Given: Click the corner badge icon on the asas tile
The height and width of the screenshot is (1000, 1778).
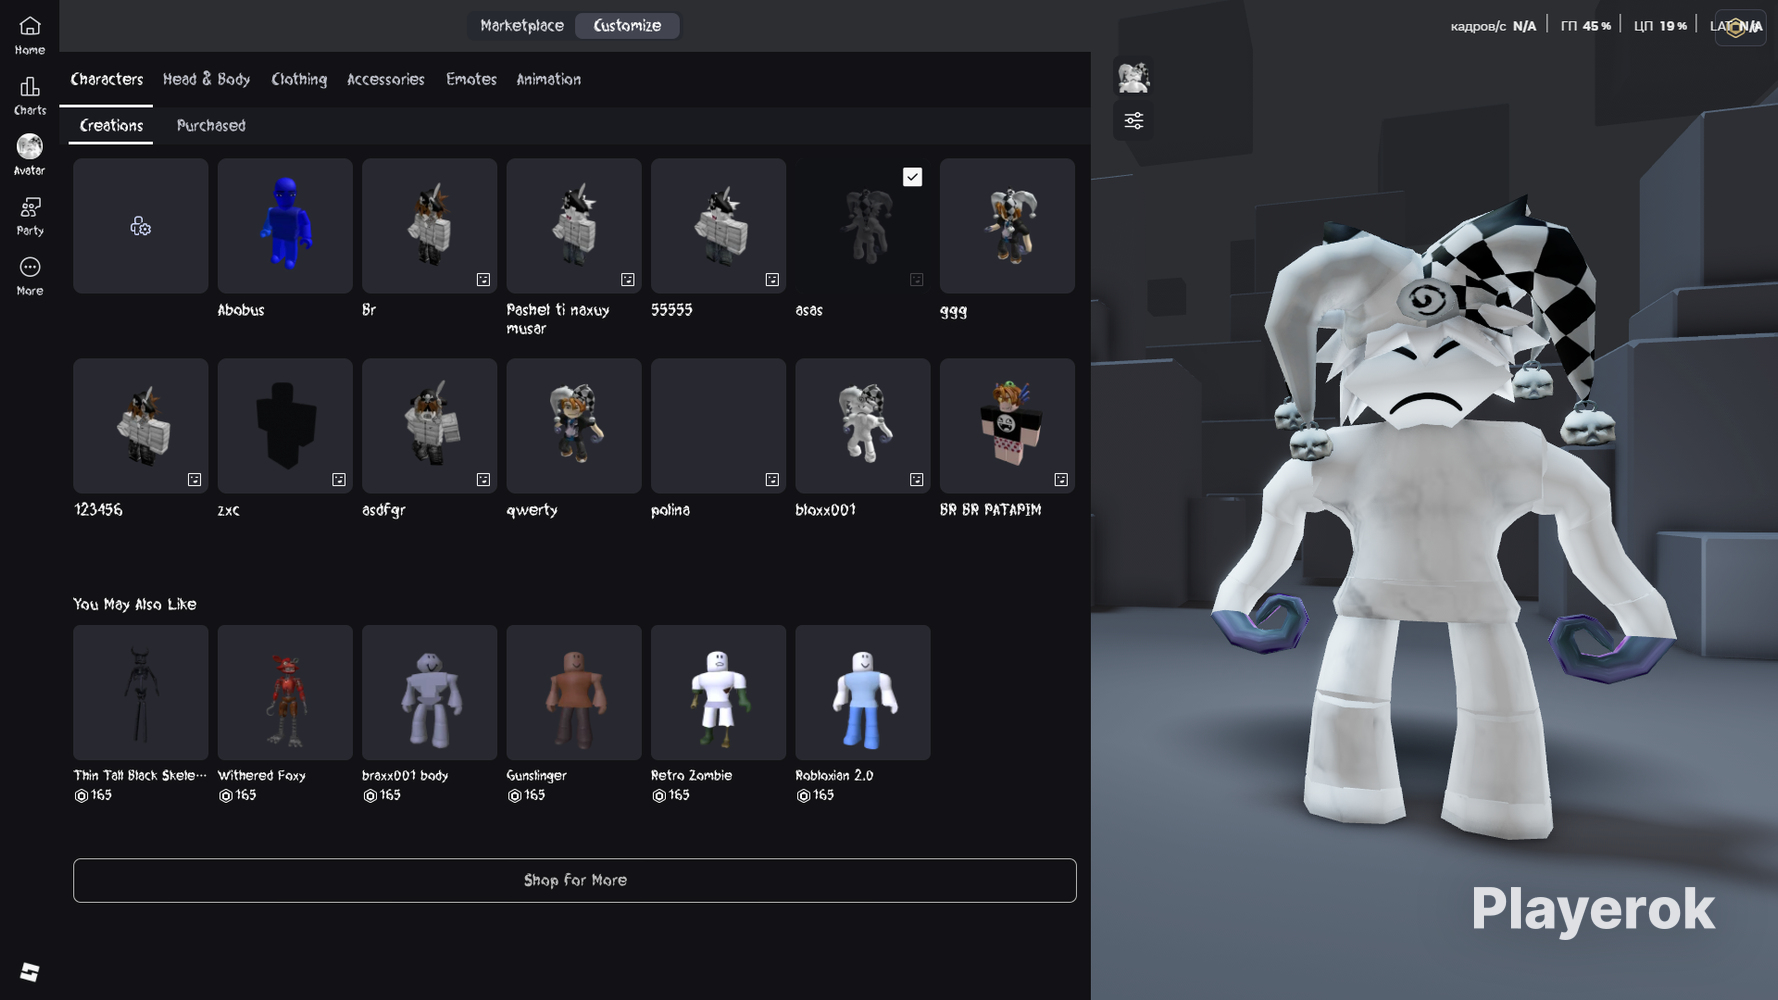Looking at the screenshot, I should tap(917, 280).
